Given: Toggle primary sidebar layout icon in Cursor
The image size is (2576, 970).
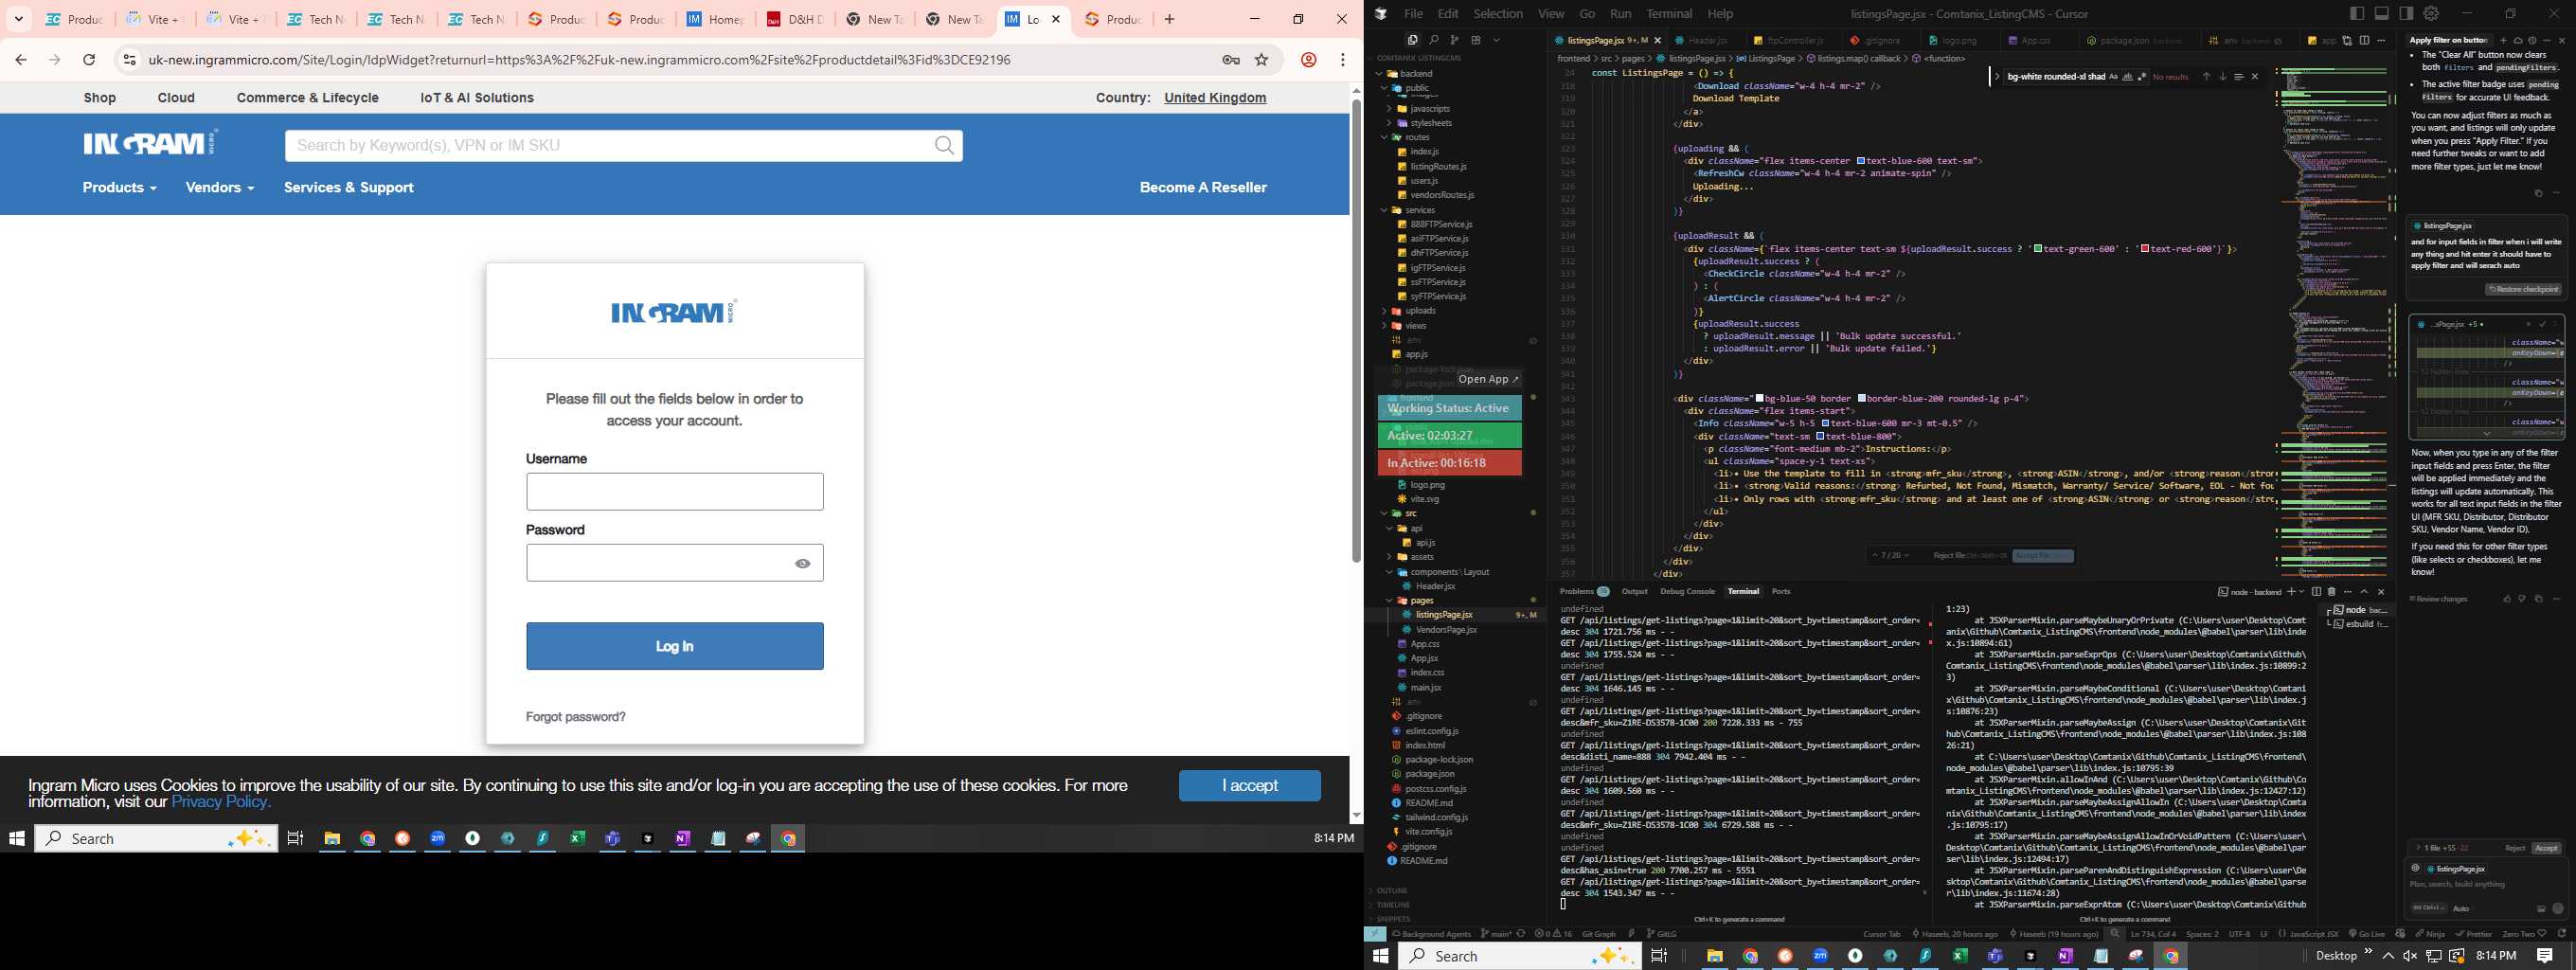Looking at the screenshot, I should tap(2357, 13).
